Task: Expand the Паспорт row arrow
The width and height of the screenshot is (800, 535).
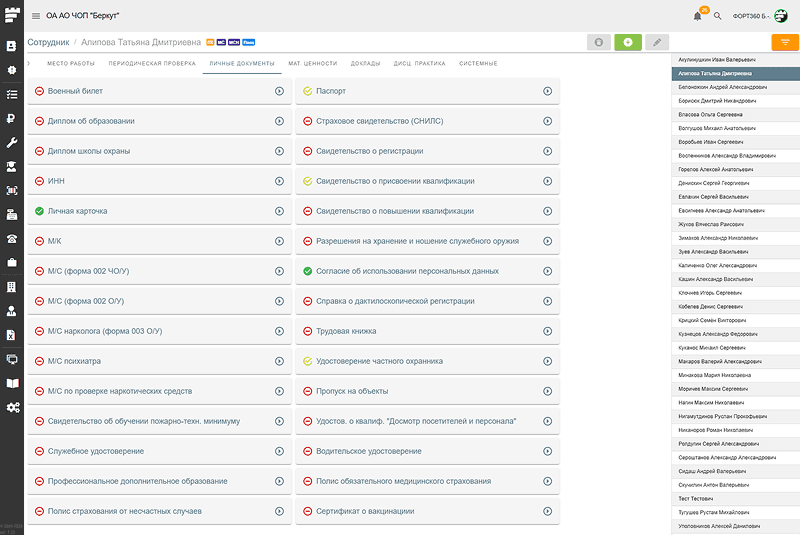Action: [548, 91]
